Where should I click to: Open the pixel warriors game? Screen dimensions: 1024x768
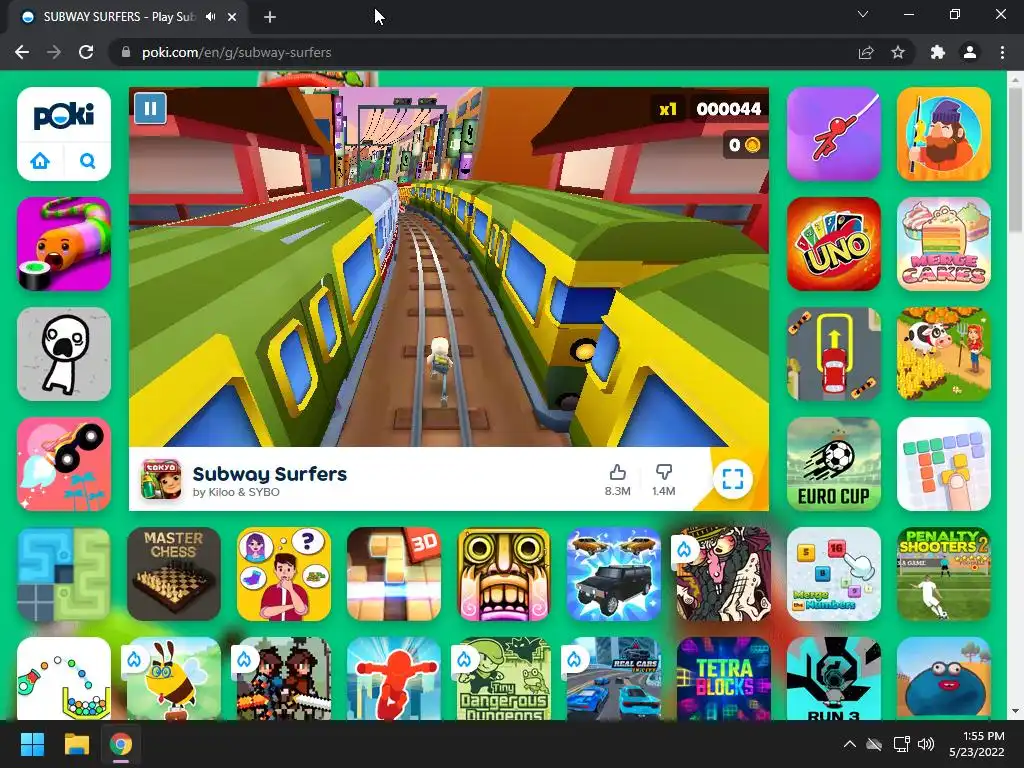283,679
